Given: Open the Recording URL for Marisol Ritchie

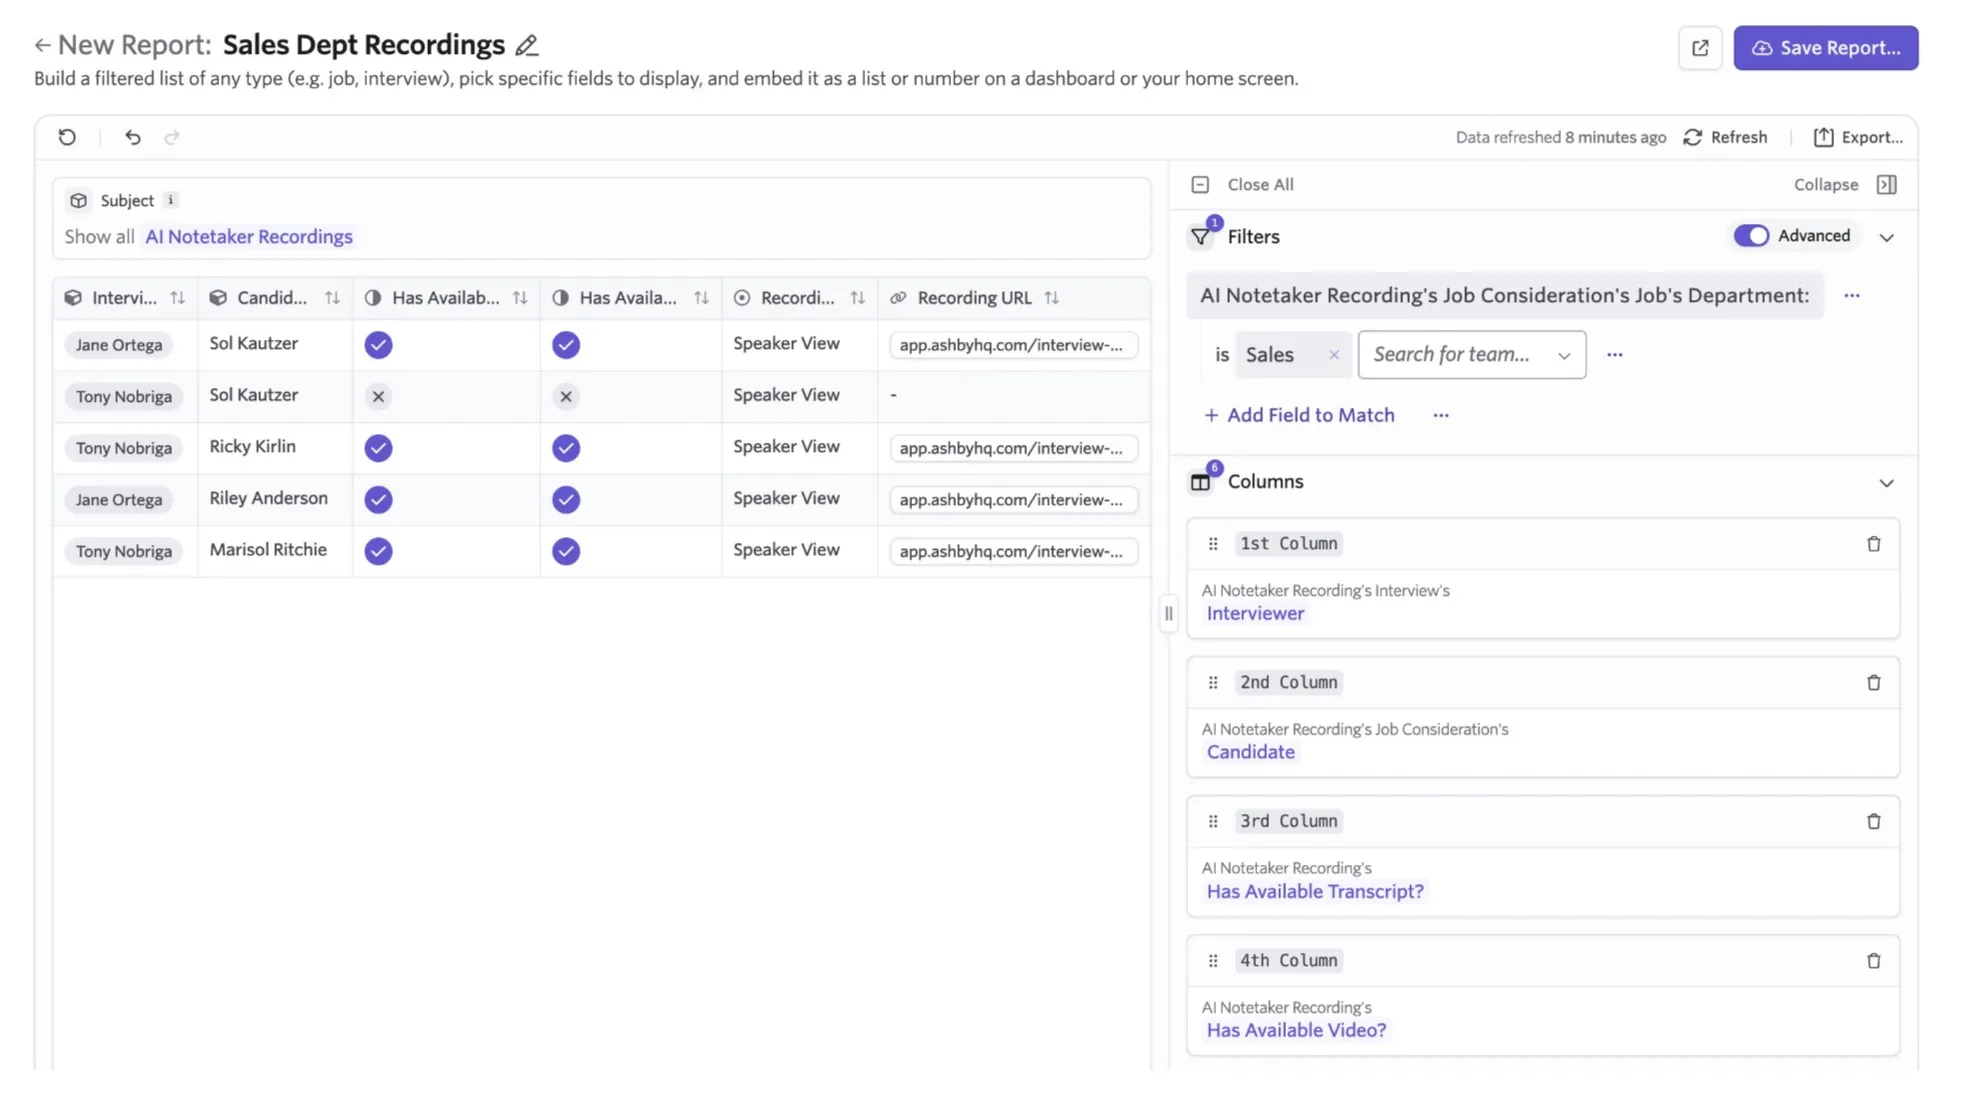Looking at the screenshot, I should click(1012, 551).
